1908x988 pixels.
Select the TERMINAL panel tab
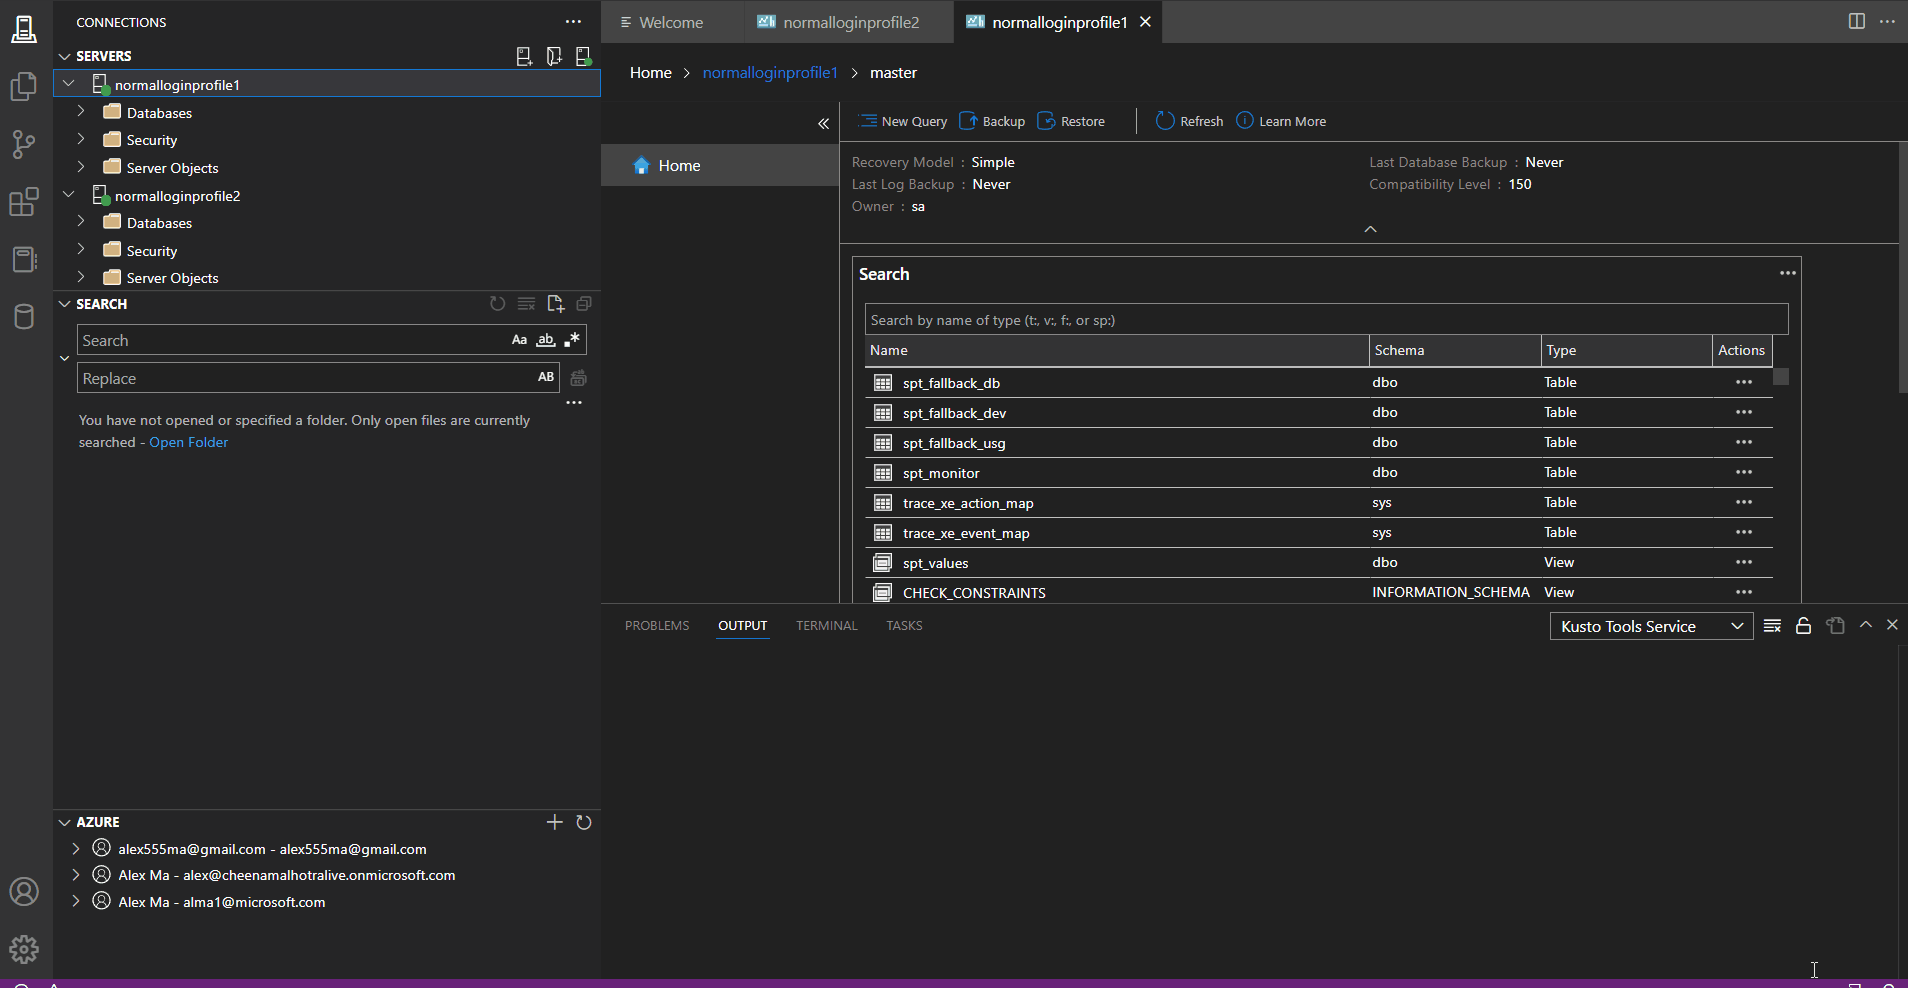click(x=826, y=625)
